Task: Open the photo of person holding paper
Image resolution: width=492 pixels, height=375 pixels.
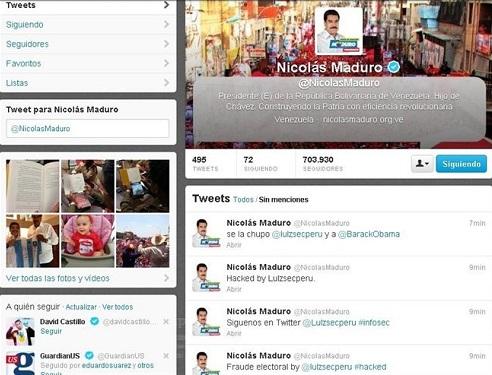Action: coord(88,186)
